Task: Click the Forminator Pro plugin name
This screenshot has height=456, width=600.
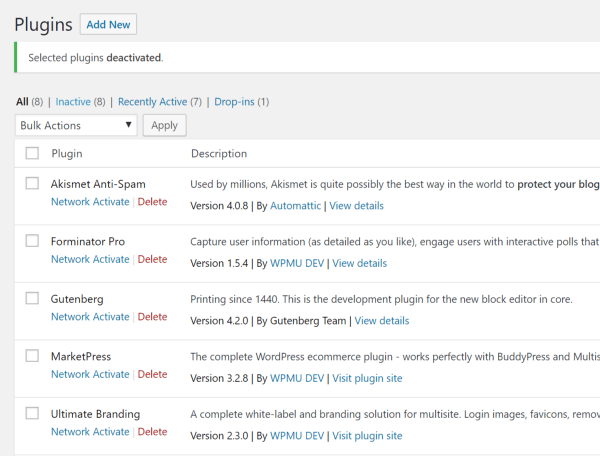Action: coord(88,241)
